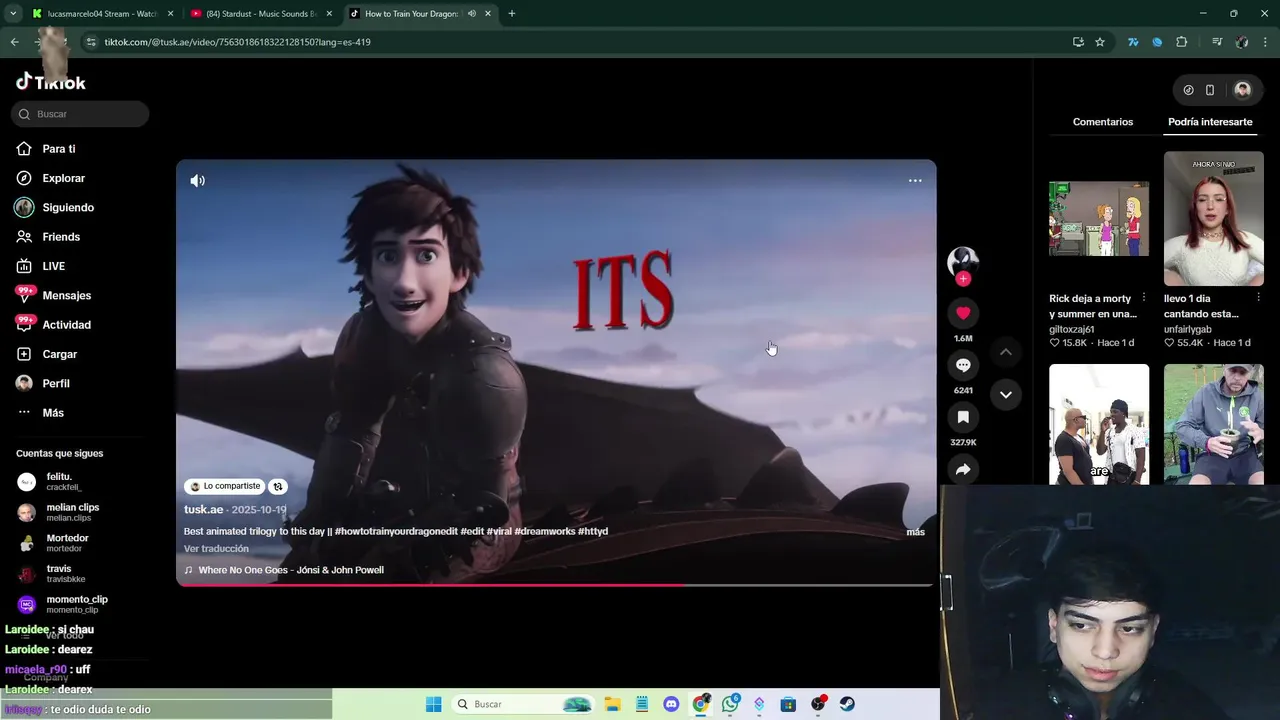The height and width of the screenshot is (720, 1280).
Task: Open the creator avatar beside the video
Action: 963,260
